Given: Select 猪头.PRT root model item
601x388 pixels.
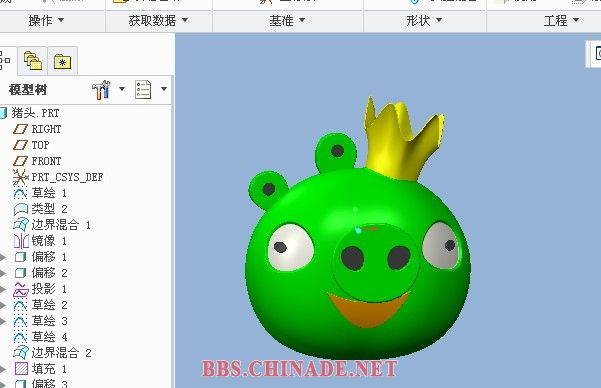Looking at the screenshot, I should pos(35,113).
